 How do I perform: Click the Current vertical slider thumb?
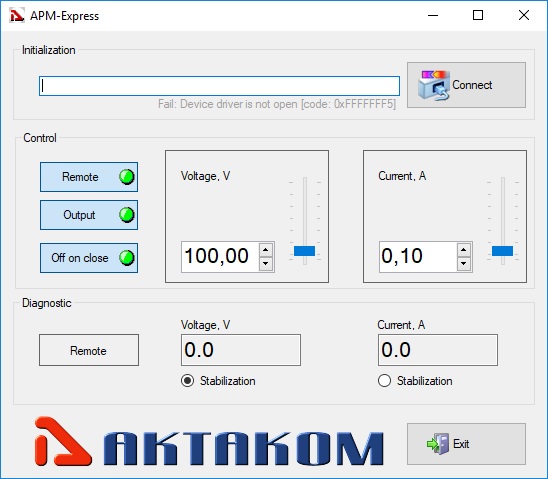click(502, 251)
